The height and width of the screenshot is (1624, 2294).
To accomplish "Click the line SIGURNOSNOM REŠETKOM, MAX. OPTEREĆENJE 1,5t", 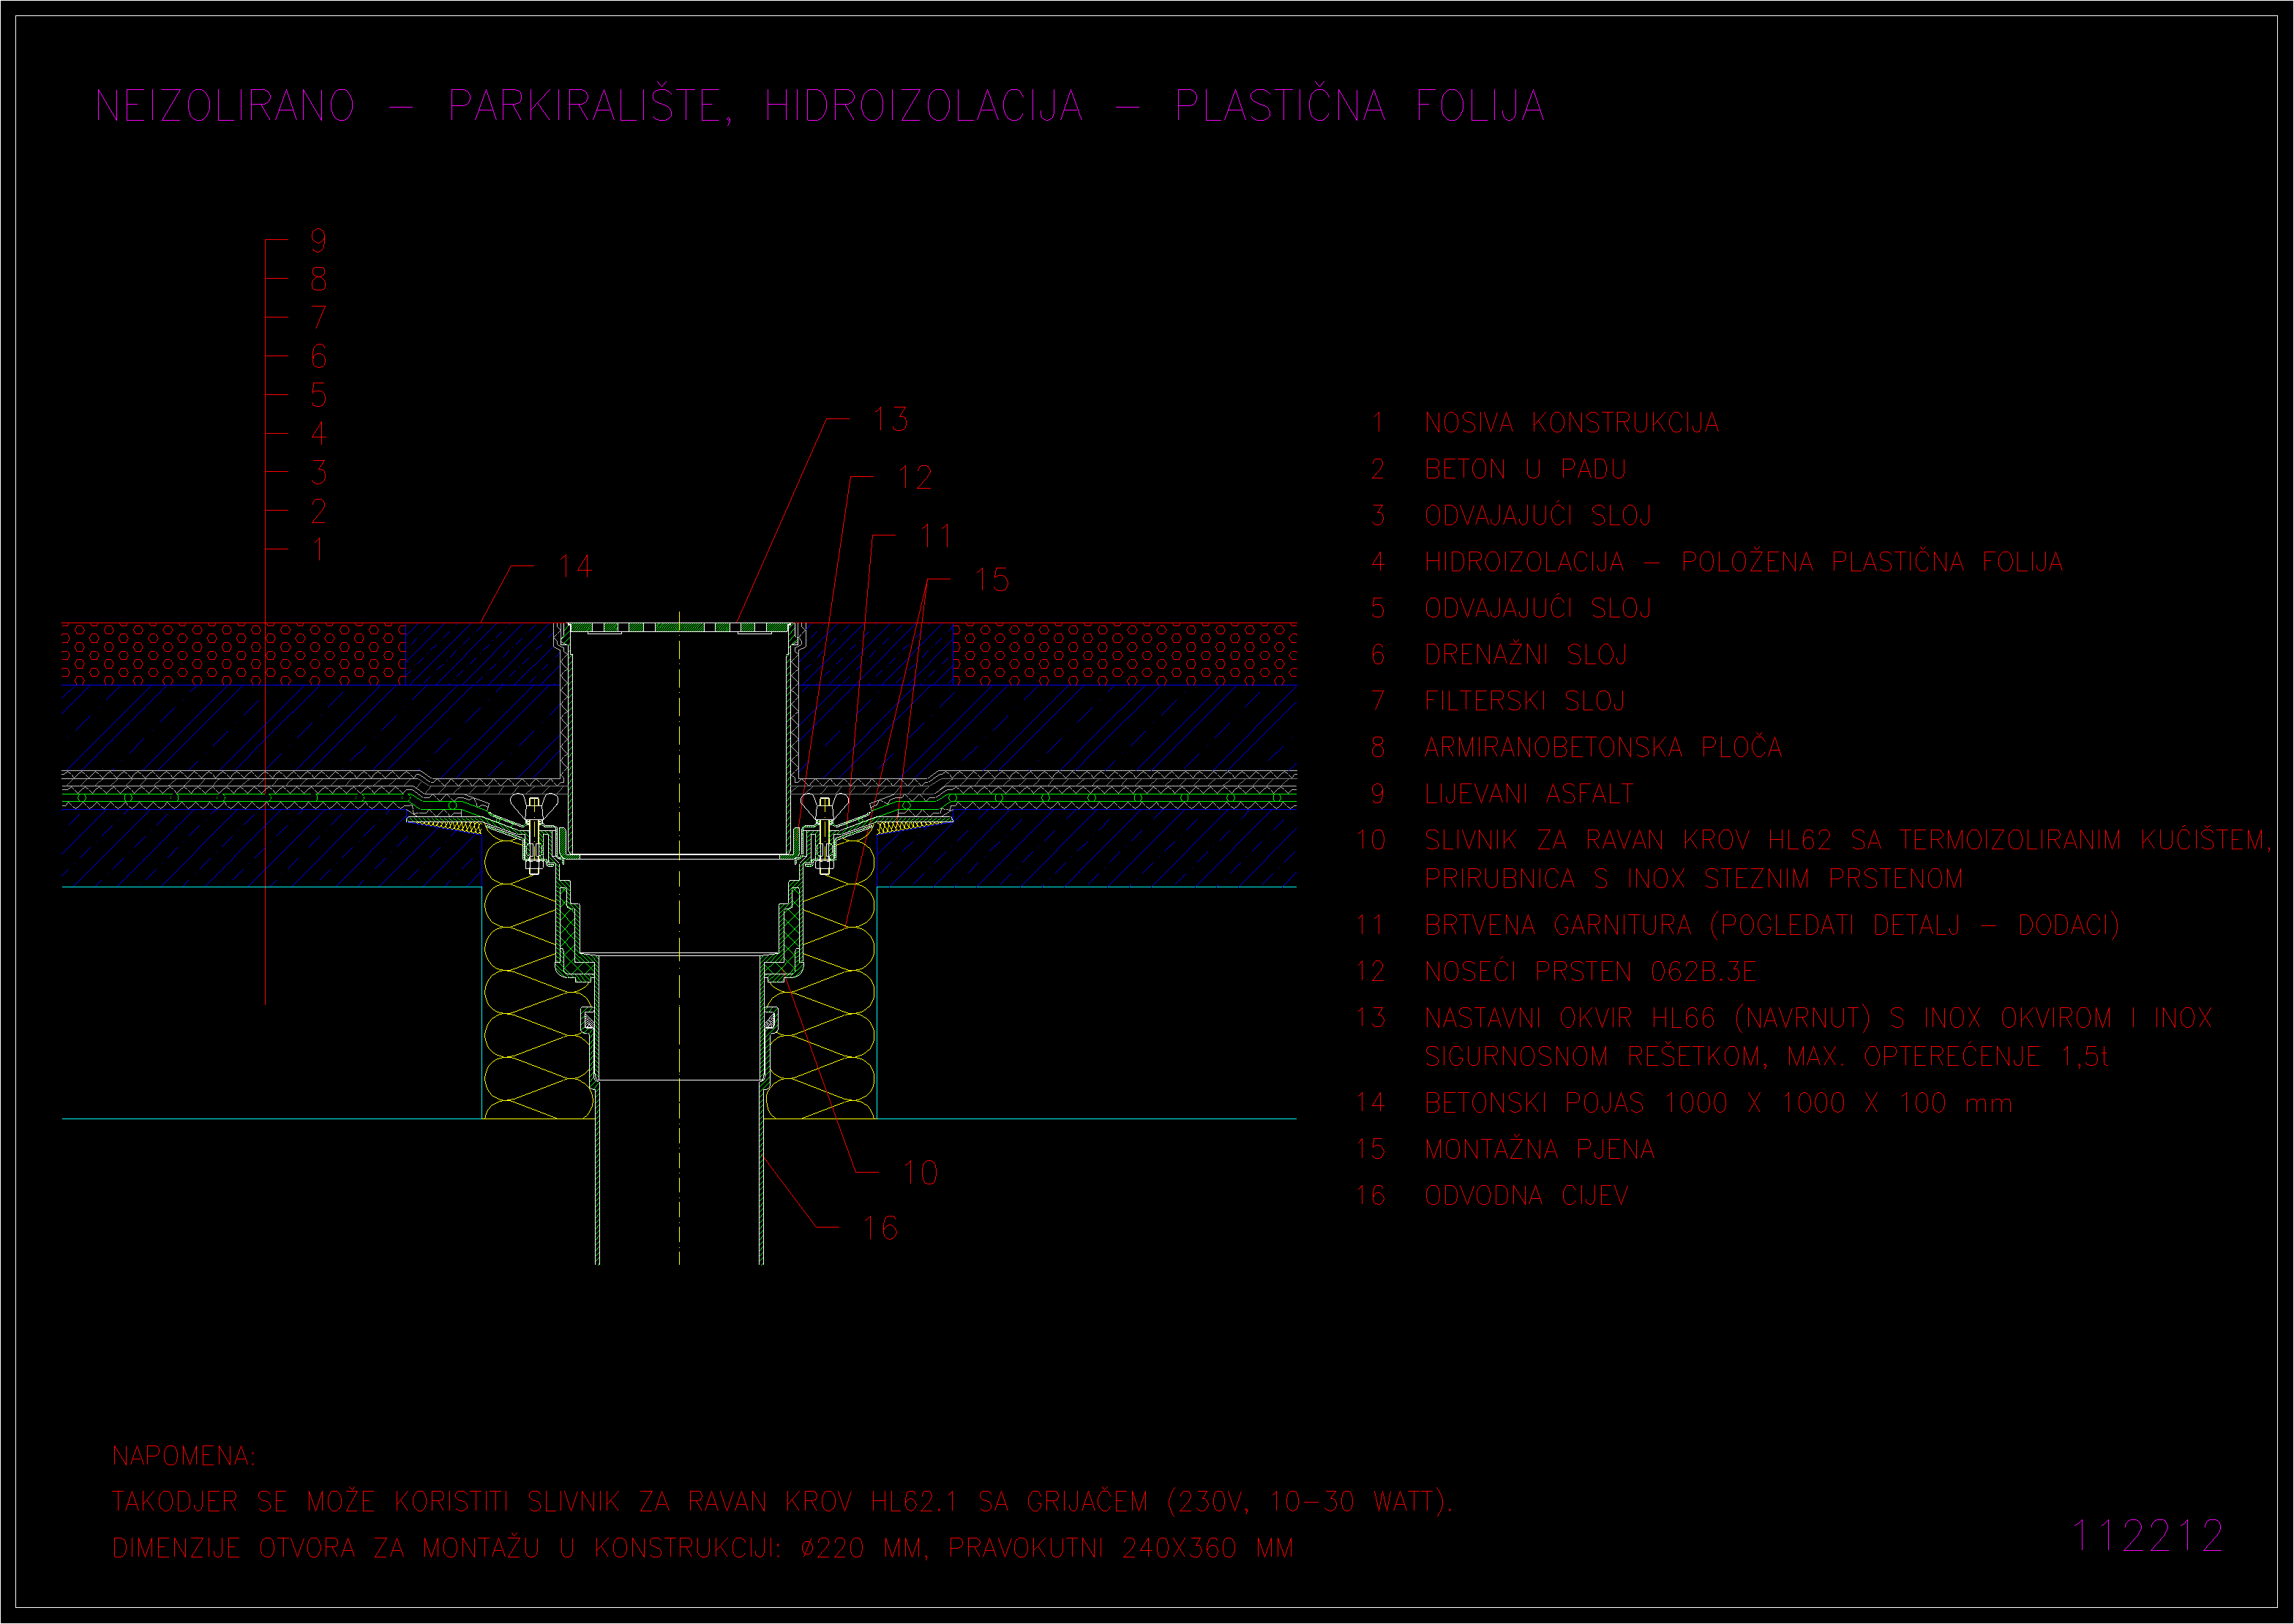I will 1767,1056.
